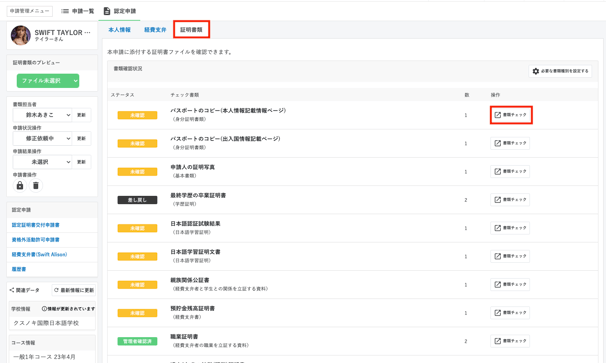This screenshot has height=363, width=606.
Task: Switch to the 経費支弁 tab
Action: click(155, 30)
